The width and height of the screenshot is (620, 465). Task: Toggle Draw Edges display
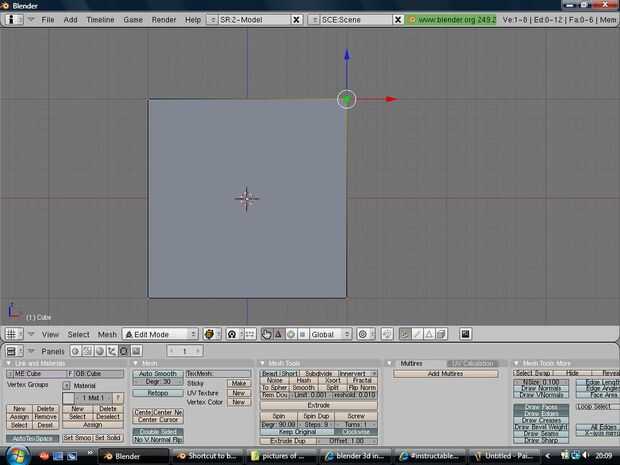pyautogui.click(x=541, y=414)
